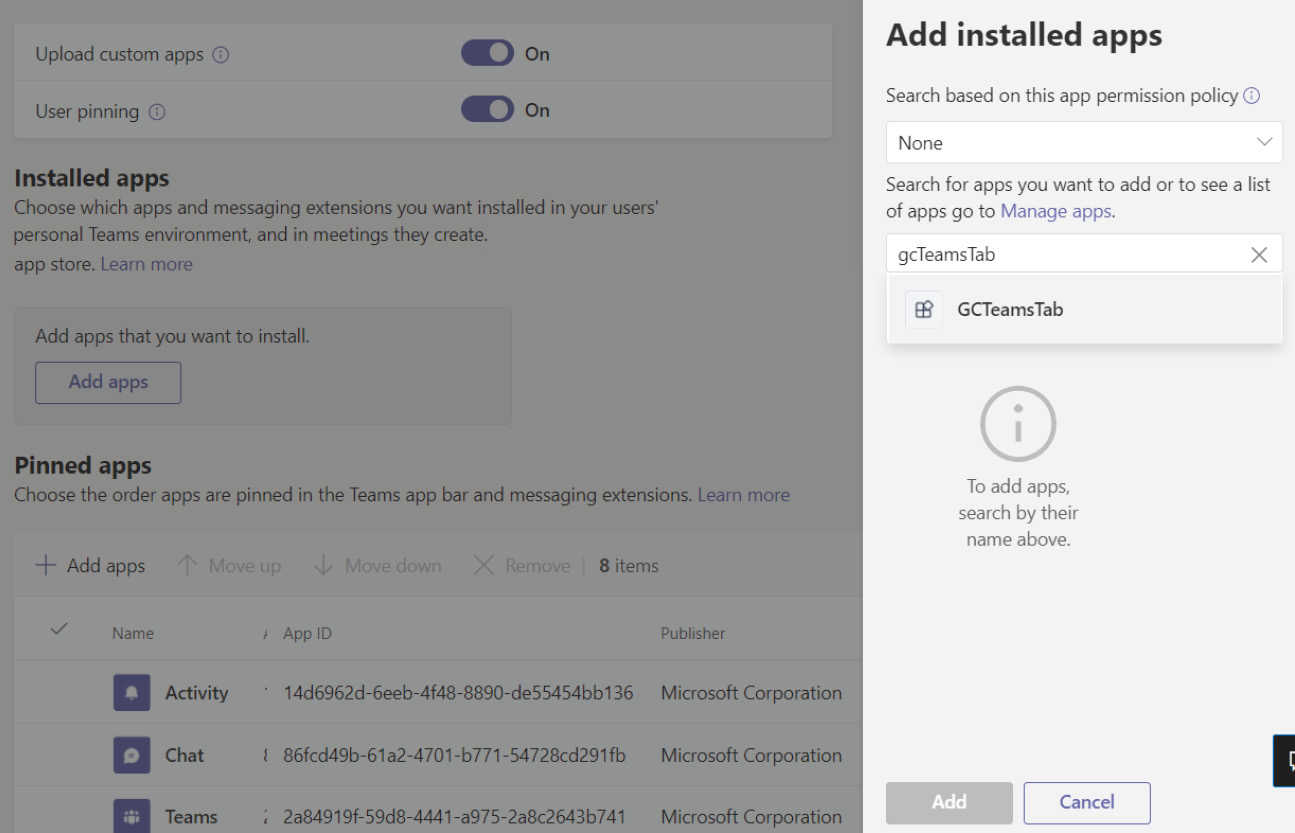Image resolution: width=1295 pixels, height=833 pixels.
Task: Click the Add button in side panel
Action: pos(949,802)
